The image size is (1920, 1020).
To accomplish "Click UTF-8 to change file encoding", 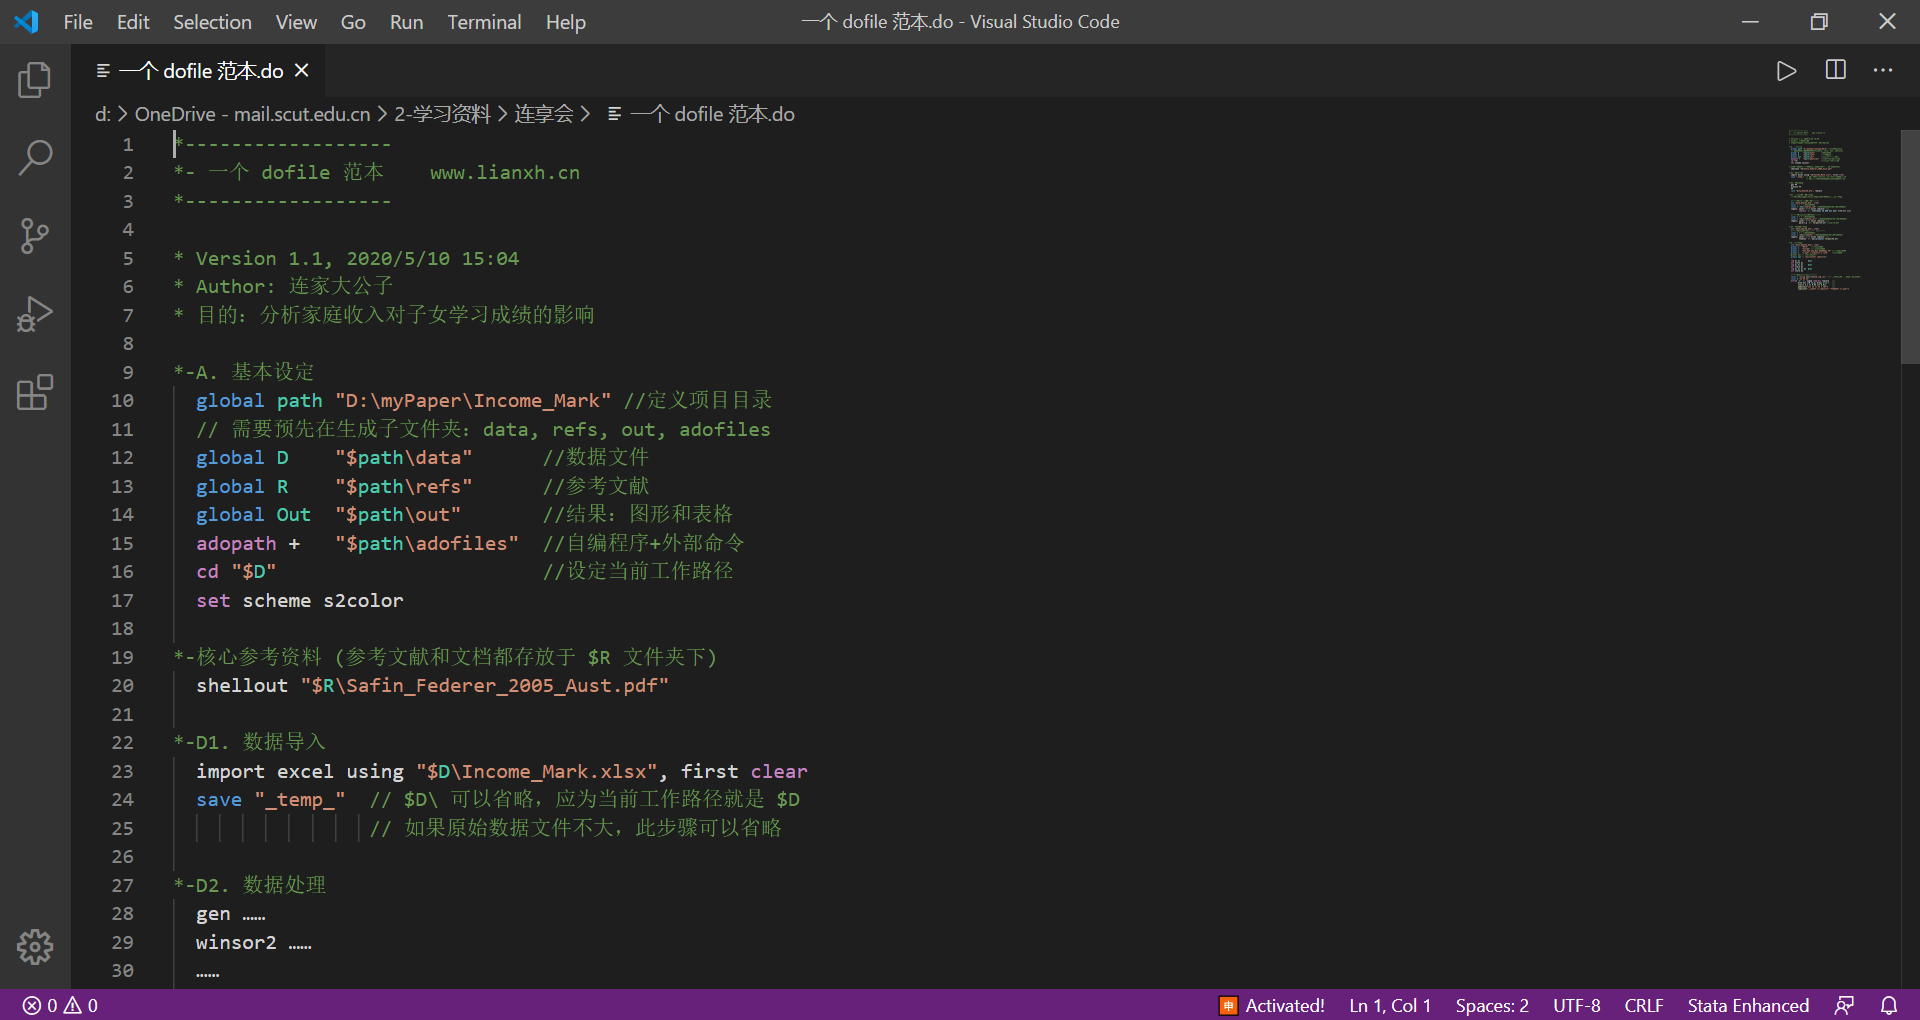I will [1577, 1005].
